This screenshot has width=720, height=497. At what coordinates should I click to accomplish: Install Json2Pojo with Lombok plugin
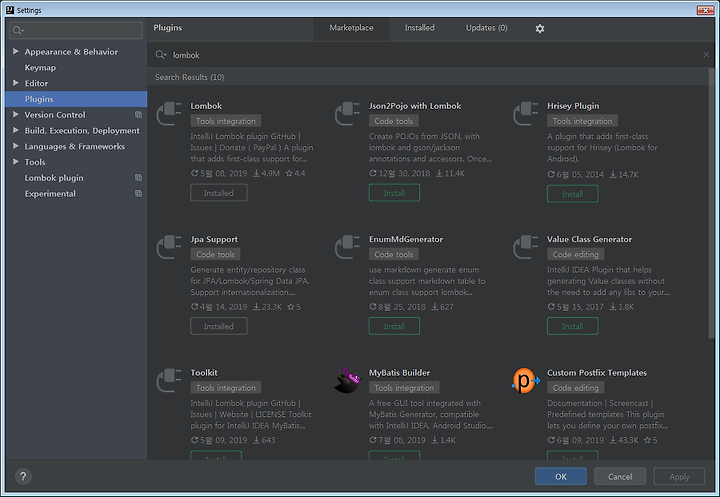(x=394, y=193)
